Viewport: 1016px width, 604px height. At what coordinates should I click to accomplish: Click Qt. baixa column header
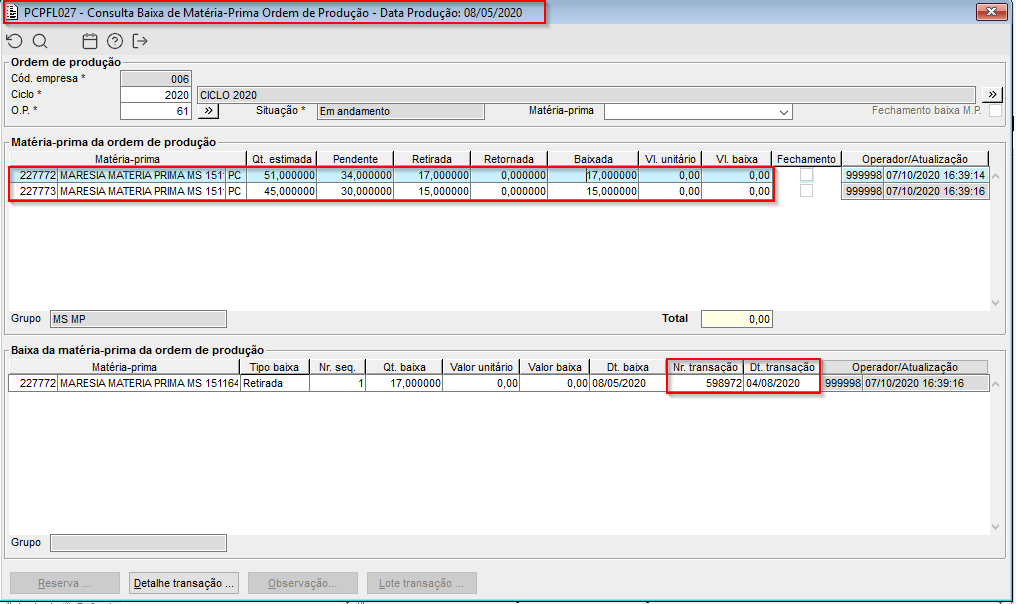coord(404,367)
